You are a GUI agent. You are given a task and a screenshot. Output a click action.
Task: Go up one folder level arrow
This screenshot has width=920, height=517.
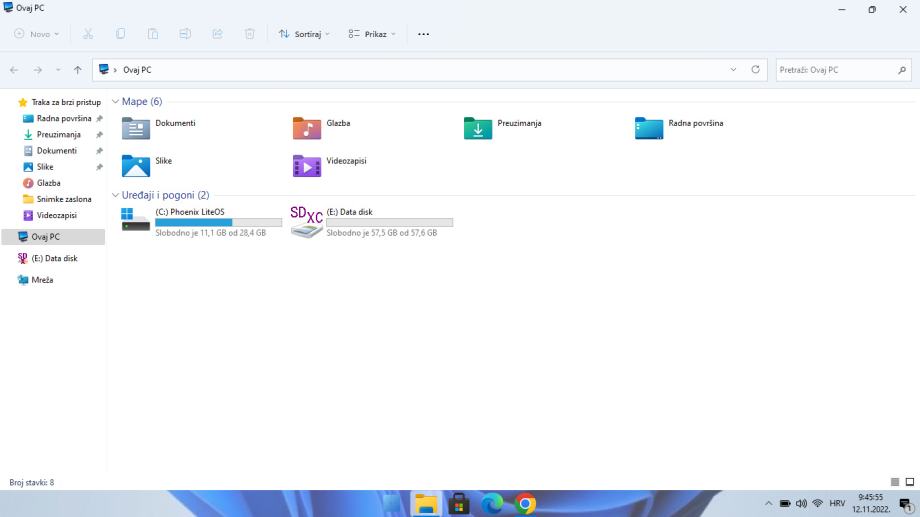tap(77, 70)
